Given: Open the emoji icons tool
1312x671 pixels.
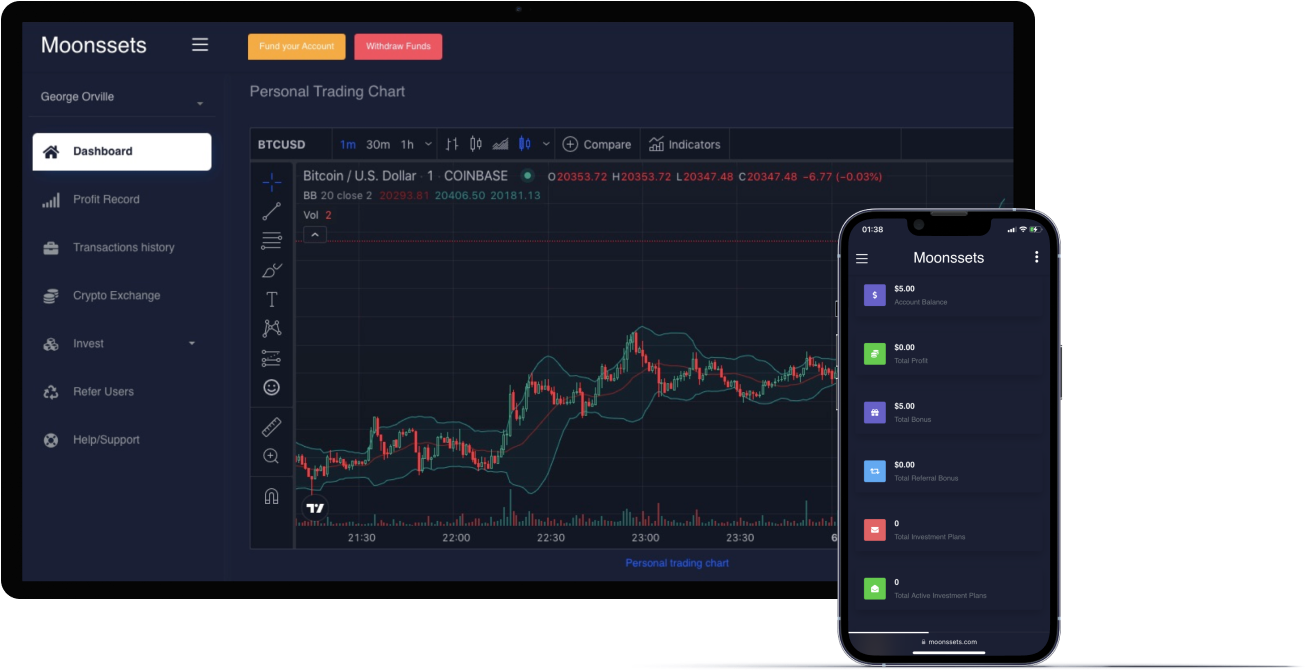Looking at the screenshot, I should coord(271,387).
